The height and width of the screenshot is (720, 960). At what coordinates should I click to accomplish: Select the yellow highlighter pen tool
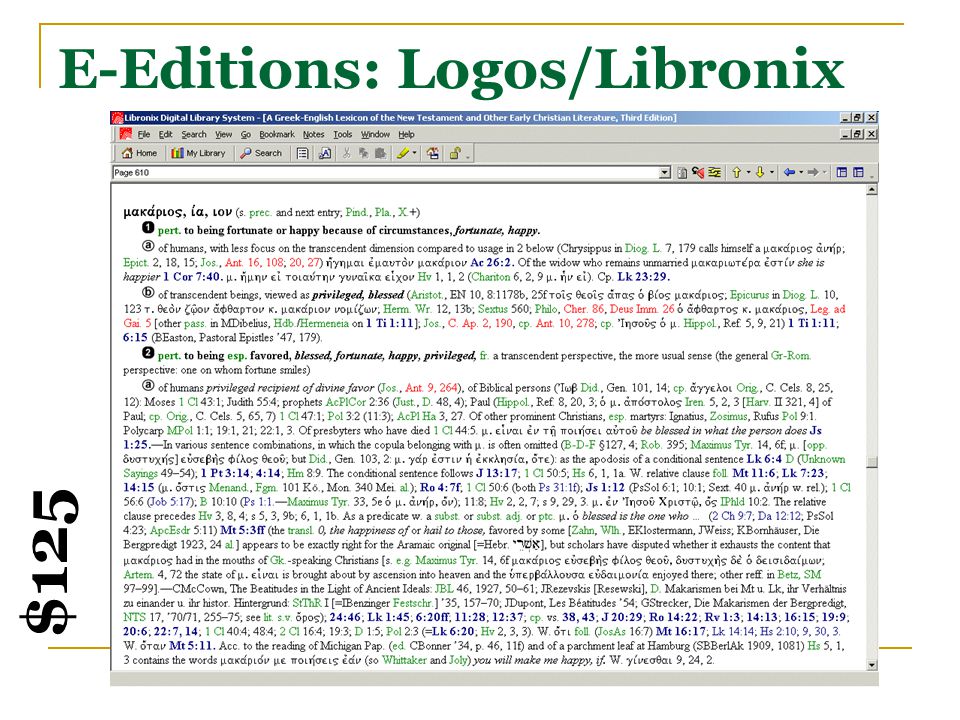click(x=402, y=153)
